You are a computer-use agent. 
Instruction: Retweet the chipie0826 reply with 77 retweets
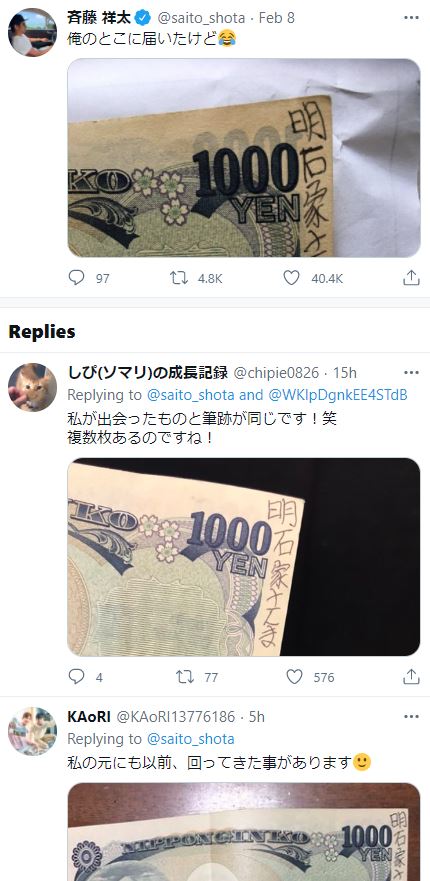tap(185, 676)
